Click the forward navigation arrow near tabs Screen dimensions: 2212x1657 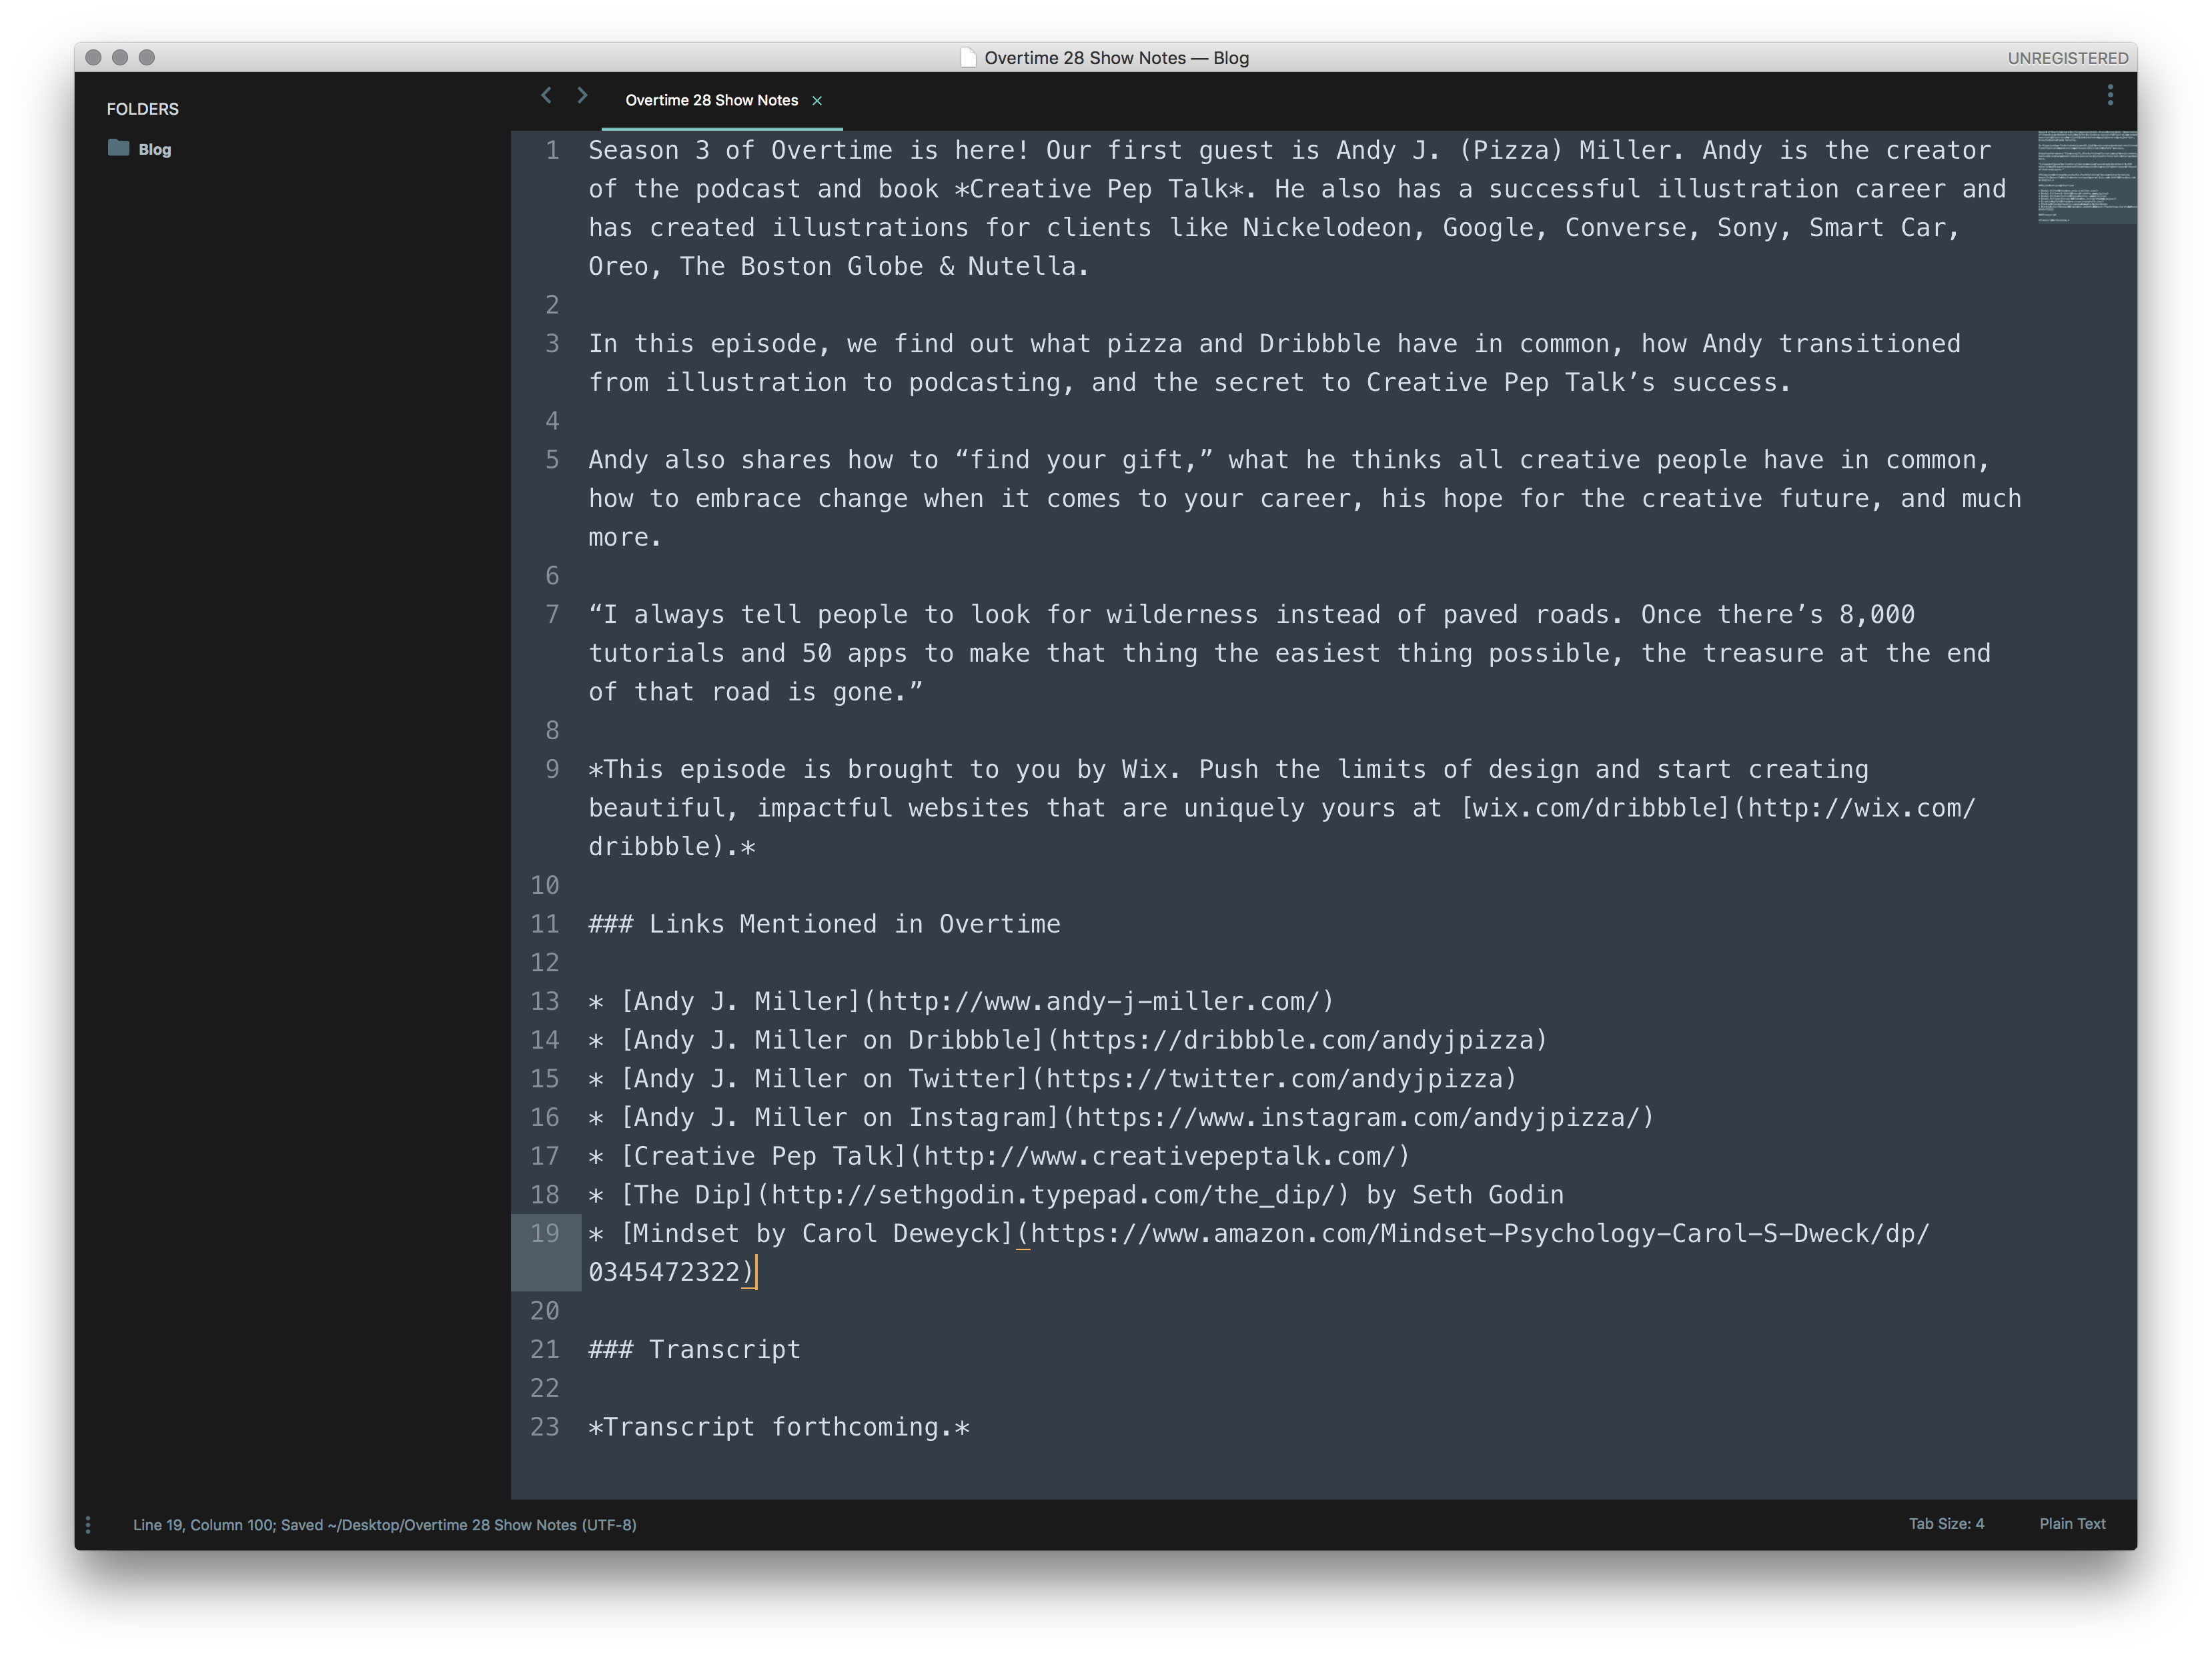tap(582, 95)
